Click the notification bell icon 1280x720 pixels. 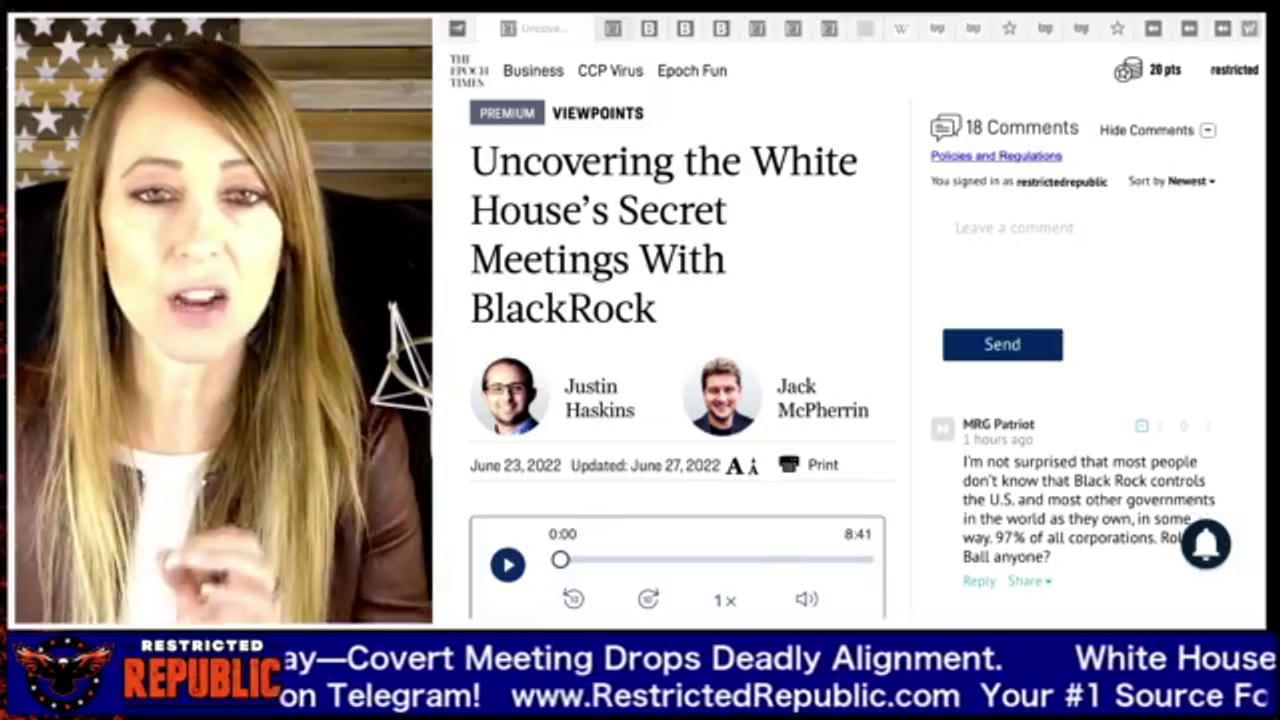[1206, 544]
